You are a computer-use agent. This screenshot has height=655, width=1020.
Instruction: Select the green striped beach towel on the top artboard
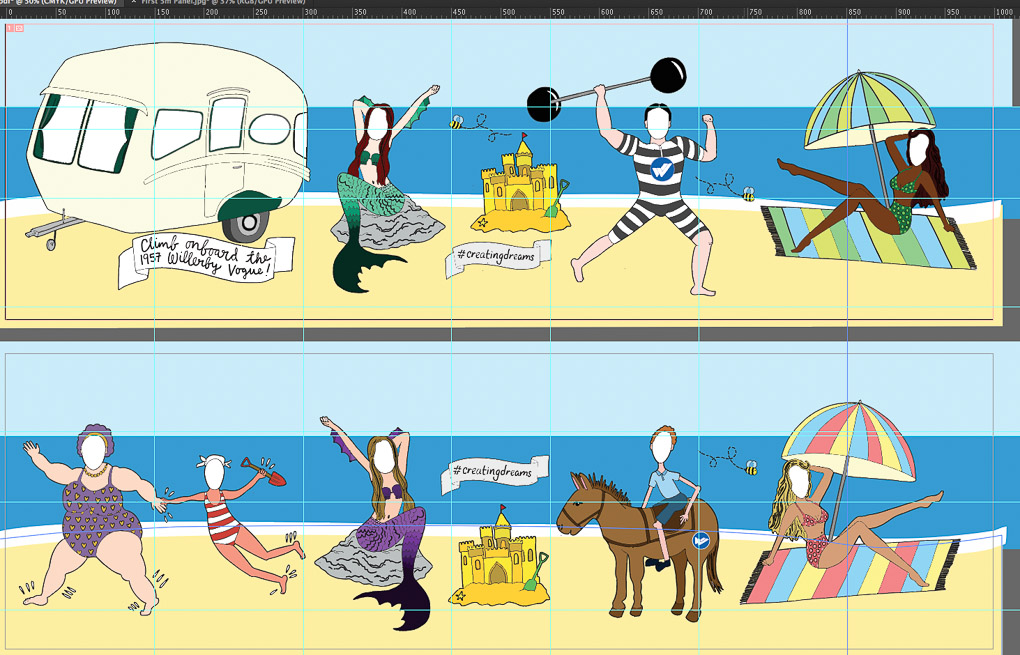[x=868, y=236]
